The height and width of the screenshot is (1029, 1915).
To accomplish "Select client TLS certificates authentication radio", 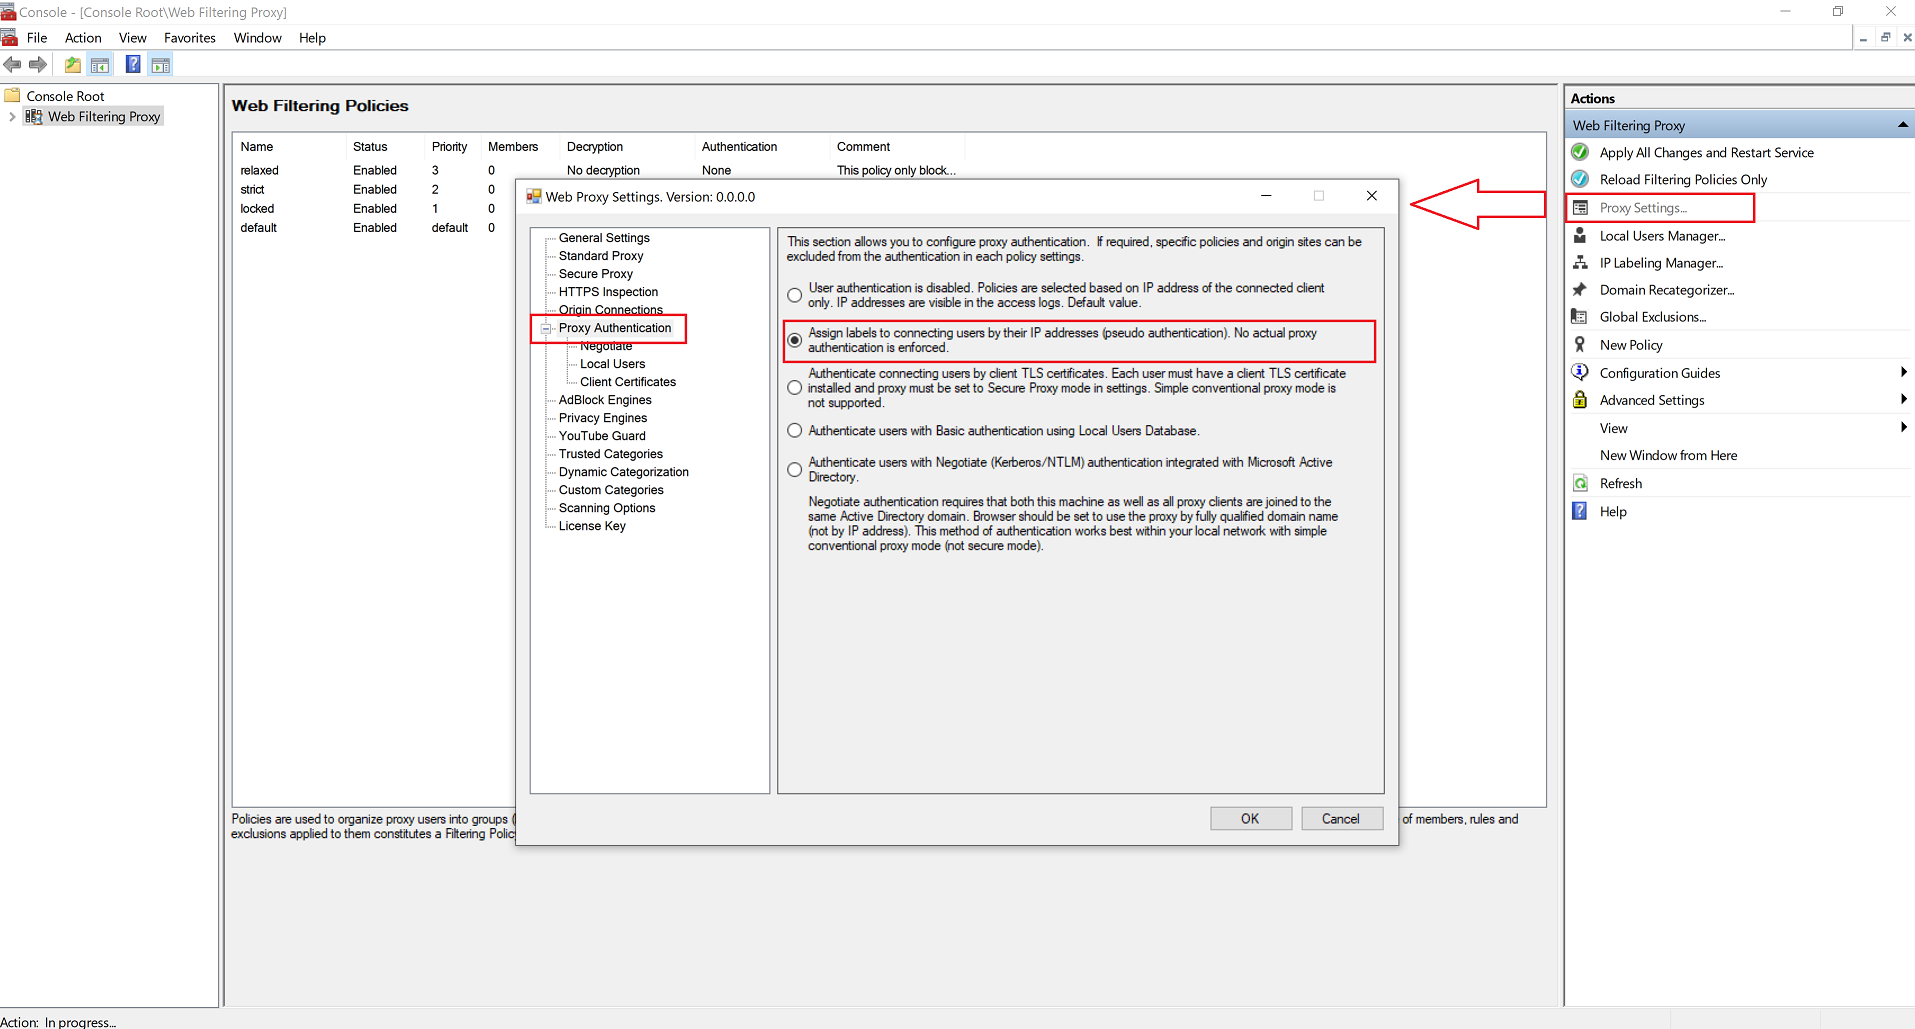I will click(x=795, y=388).
